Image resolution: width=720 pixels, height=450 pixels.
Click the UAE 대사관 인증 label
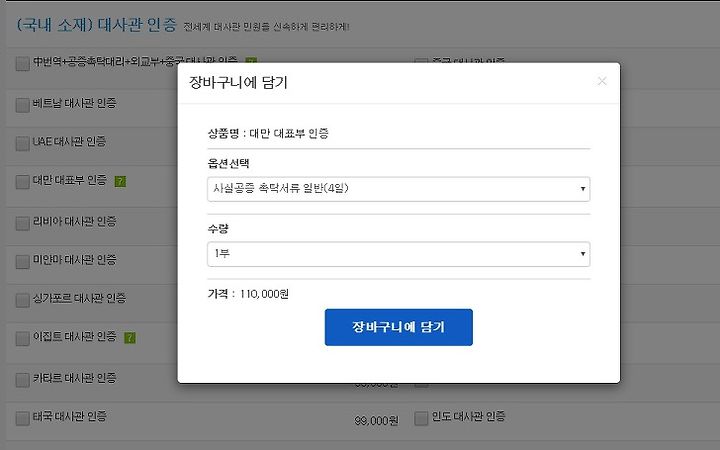(69, 141)
